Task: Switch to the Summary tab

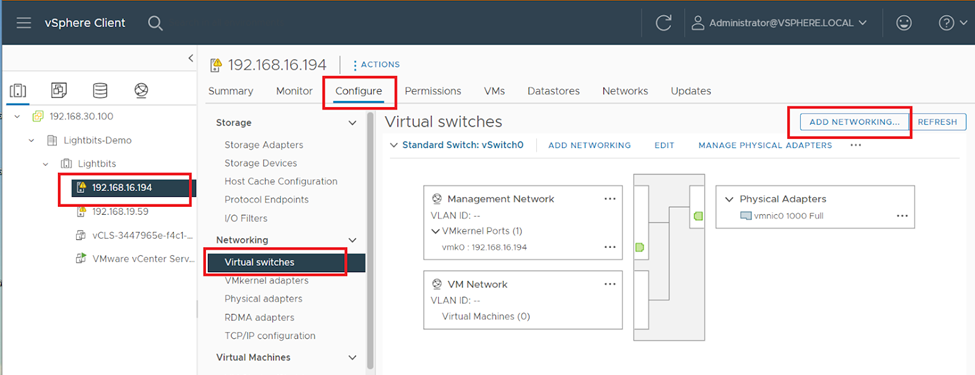Action: pyautogui.click(x=231, y=91)
